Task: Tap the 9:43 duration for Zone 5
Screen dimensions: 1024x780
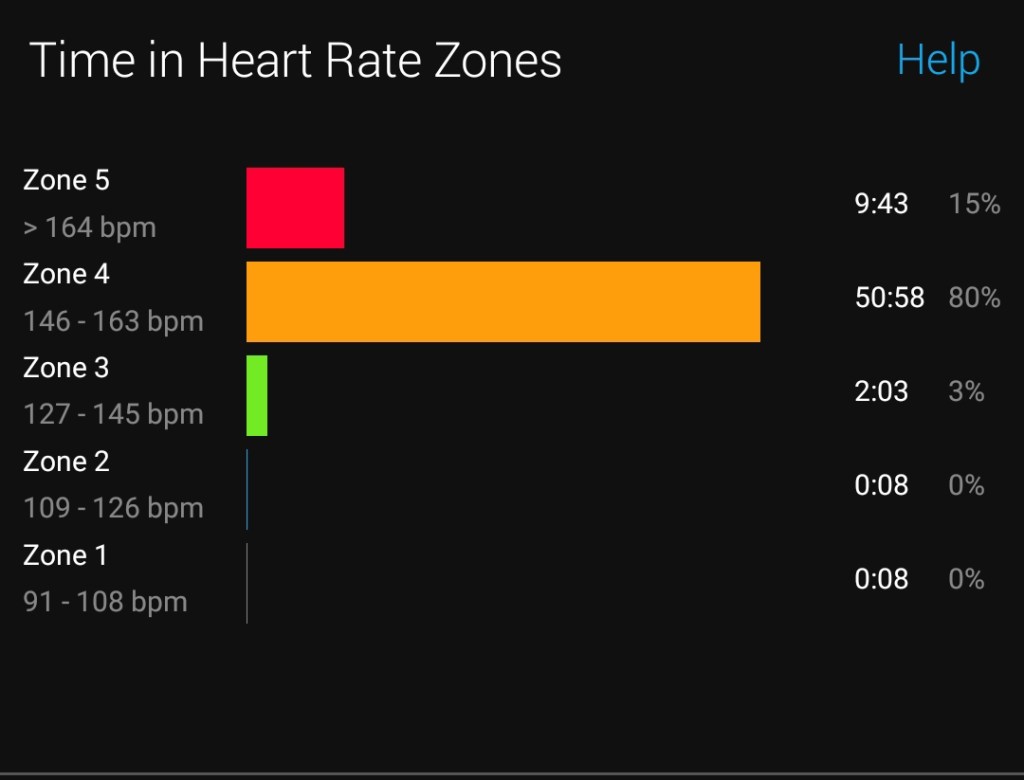Action: click(x=881, y=204)
